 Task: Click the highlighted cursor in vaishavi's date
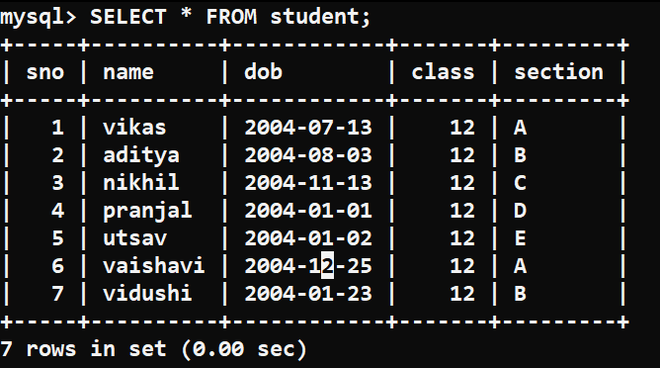(327, 265)
